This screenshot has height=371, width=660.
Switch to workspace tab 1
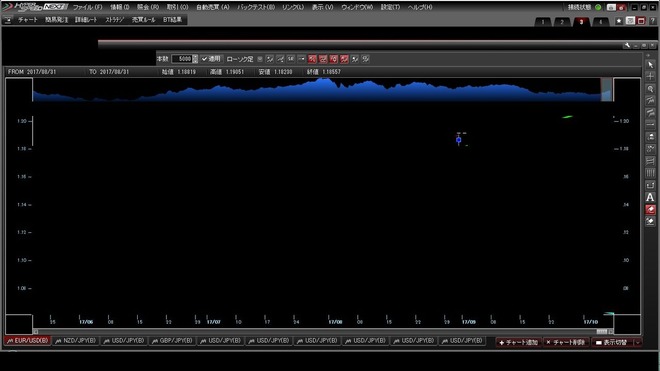pos(543,22)
